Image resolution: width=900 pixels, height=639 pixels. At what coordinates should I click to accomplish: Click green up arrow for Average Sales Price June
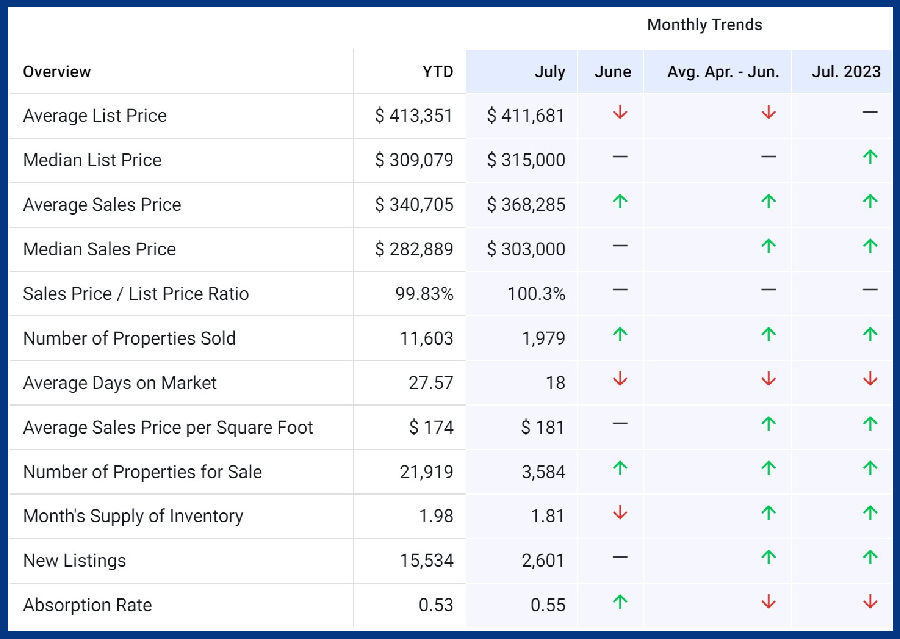tap(620, 202)
